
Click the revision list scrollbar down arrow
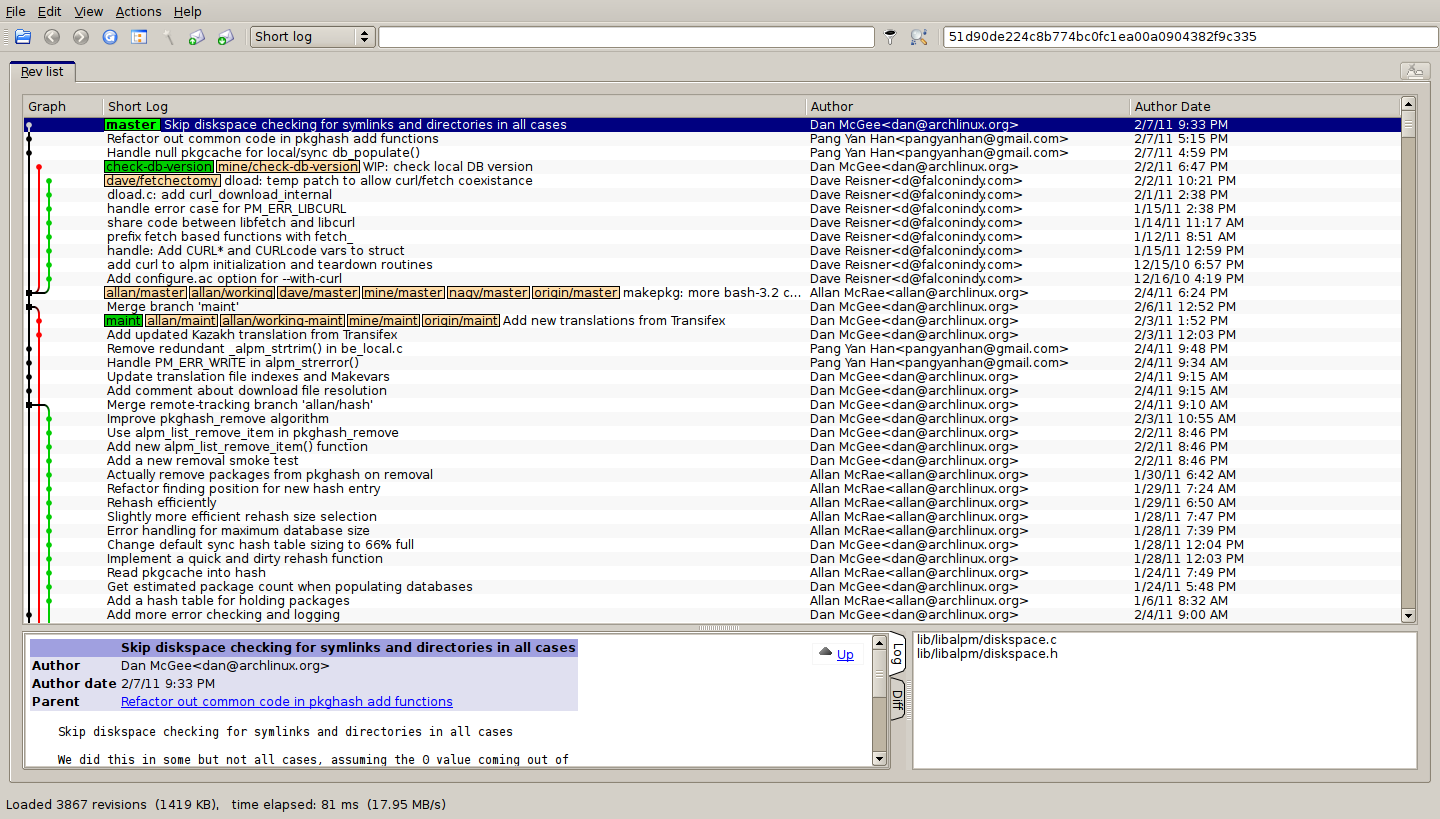pos(1408,616)
